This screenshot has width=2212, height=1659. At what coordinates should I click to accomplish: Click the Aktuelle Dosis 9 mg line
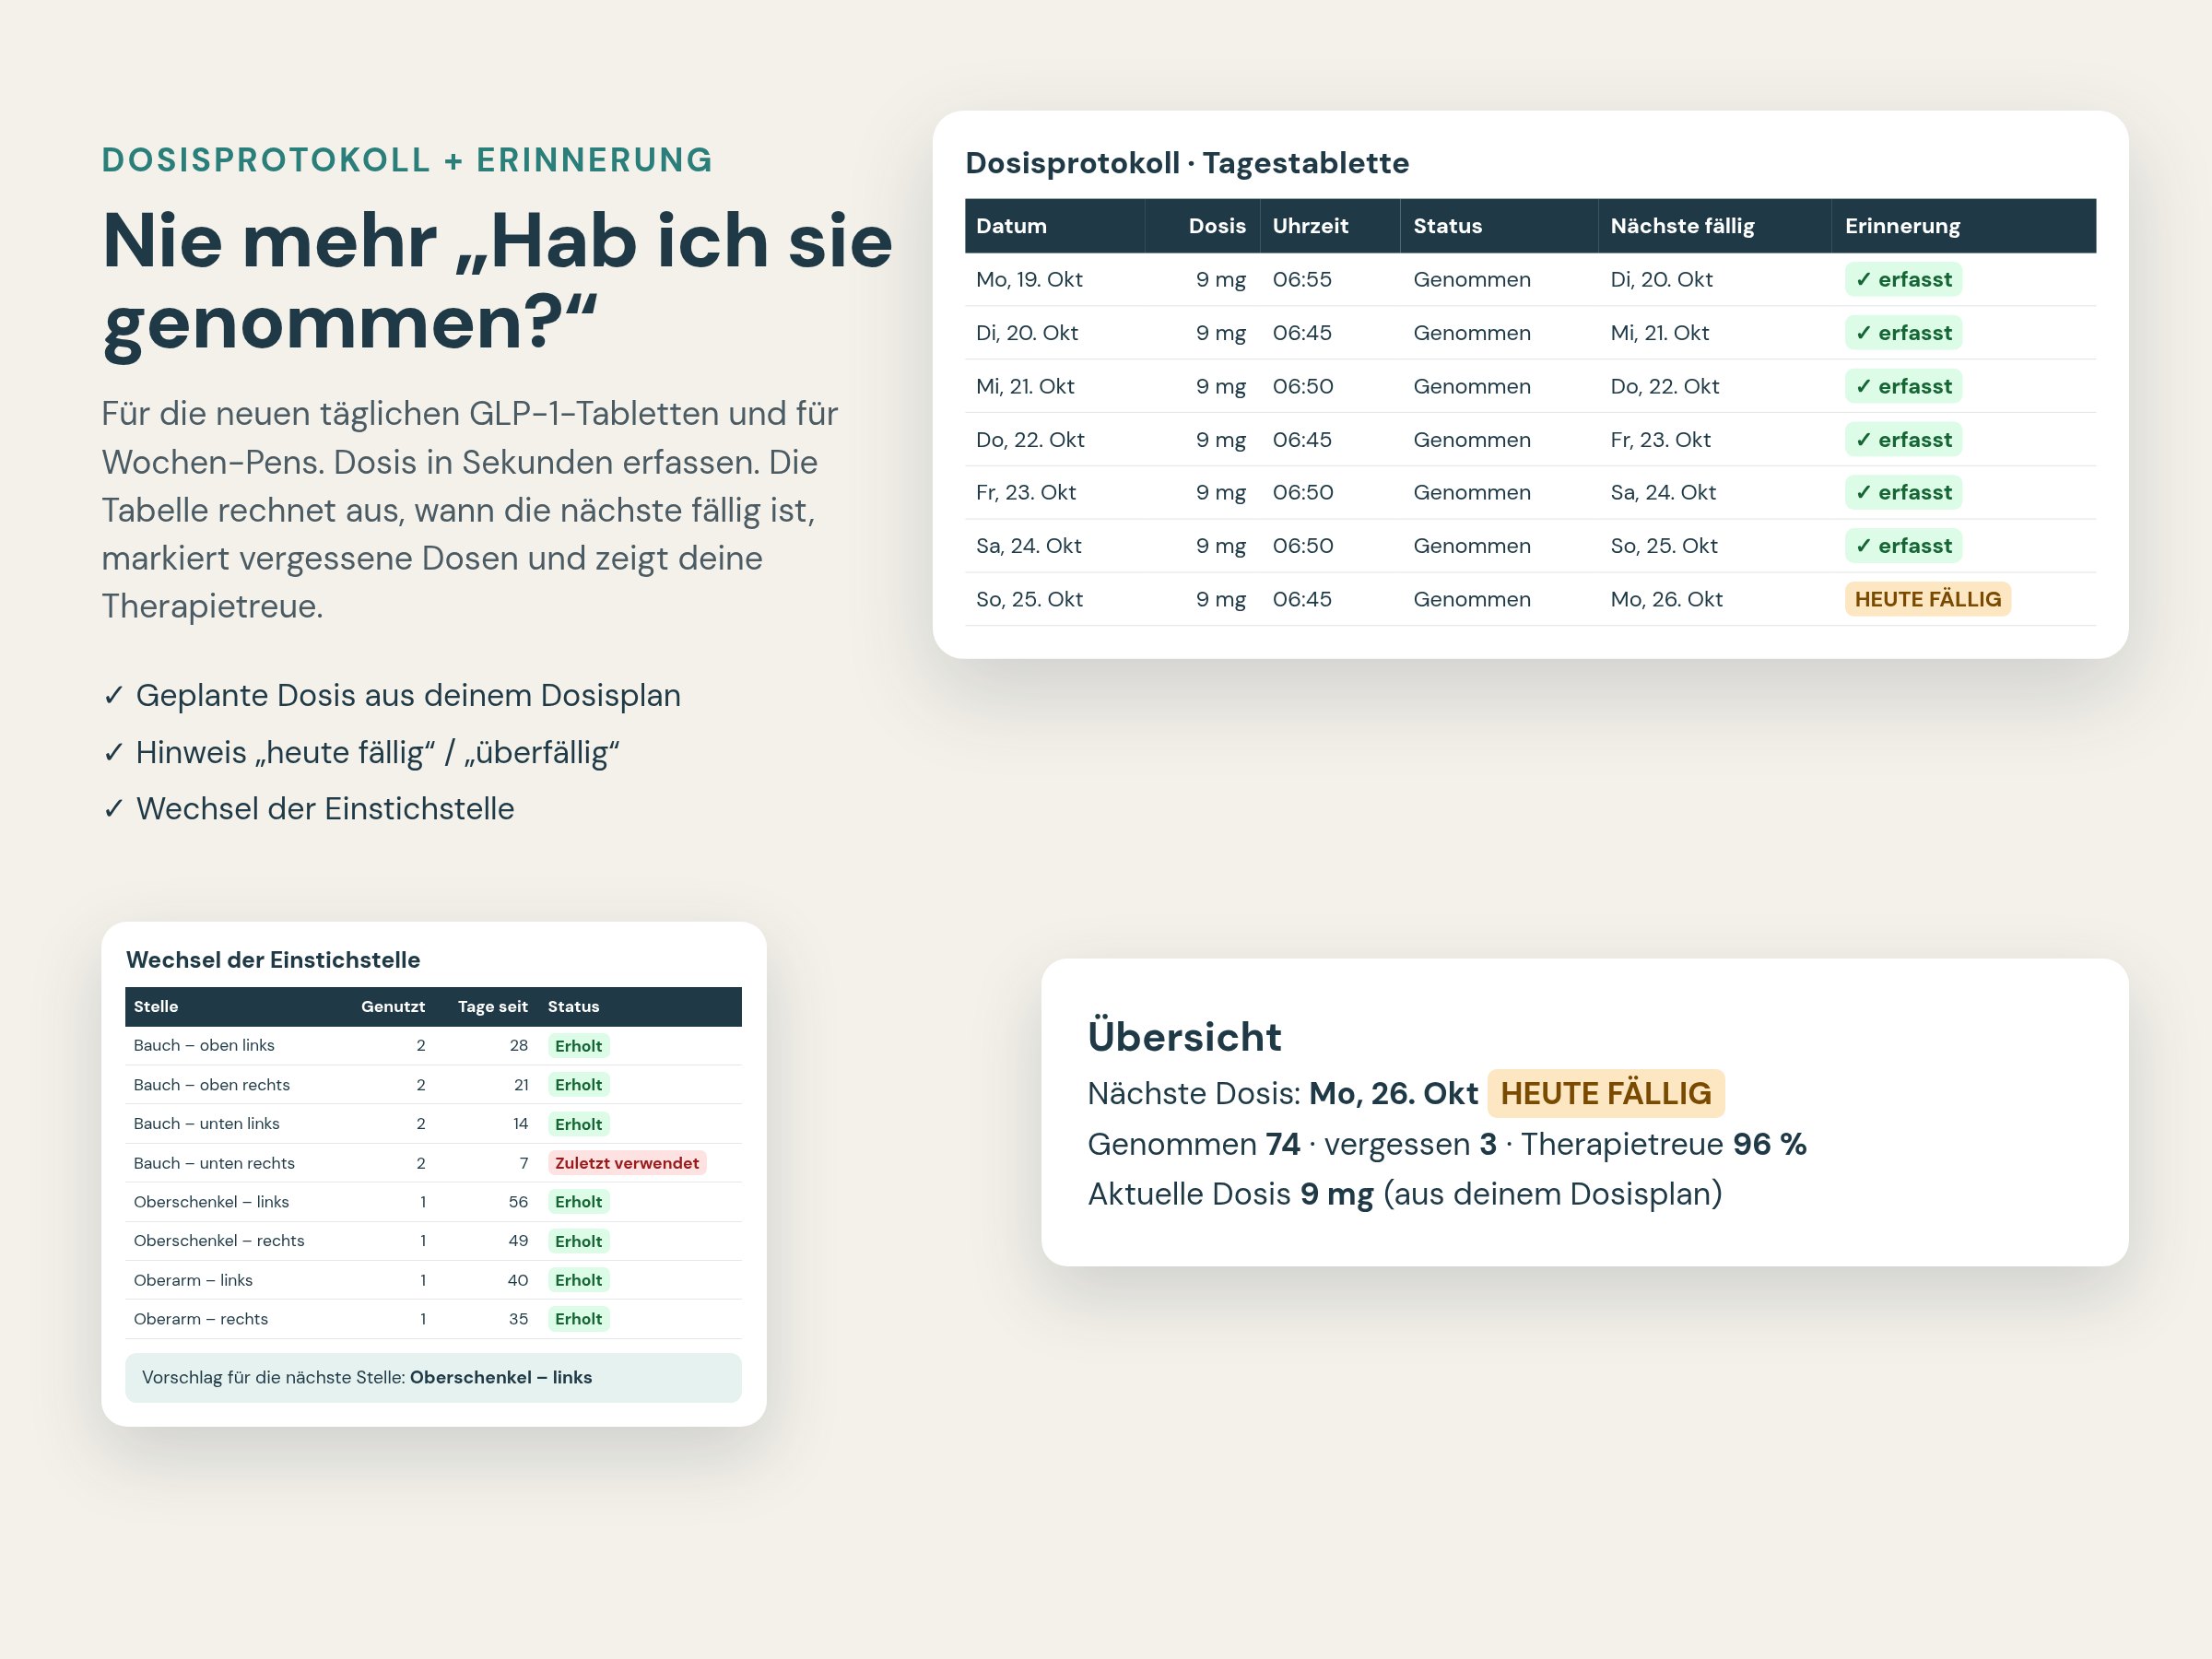click(x=1405, y=1194)
